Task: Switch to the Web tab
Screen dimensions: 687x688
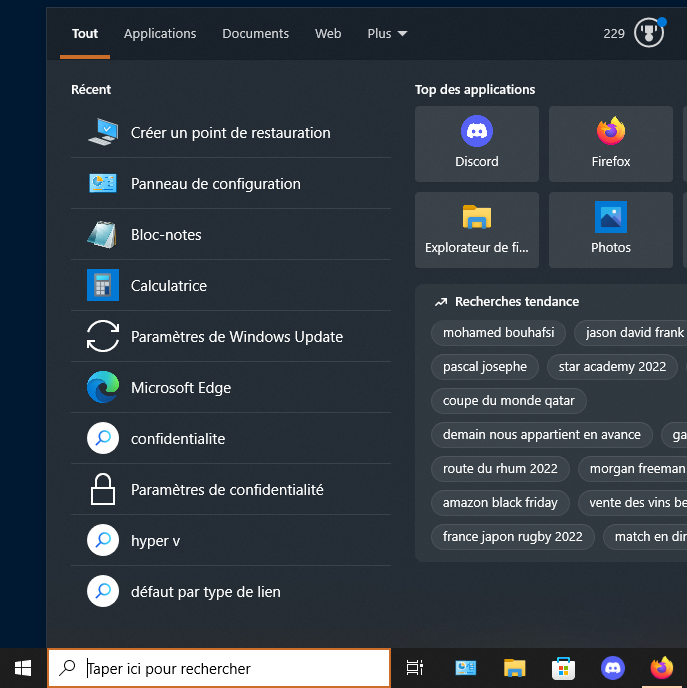Action: click(328, 34)
